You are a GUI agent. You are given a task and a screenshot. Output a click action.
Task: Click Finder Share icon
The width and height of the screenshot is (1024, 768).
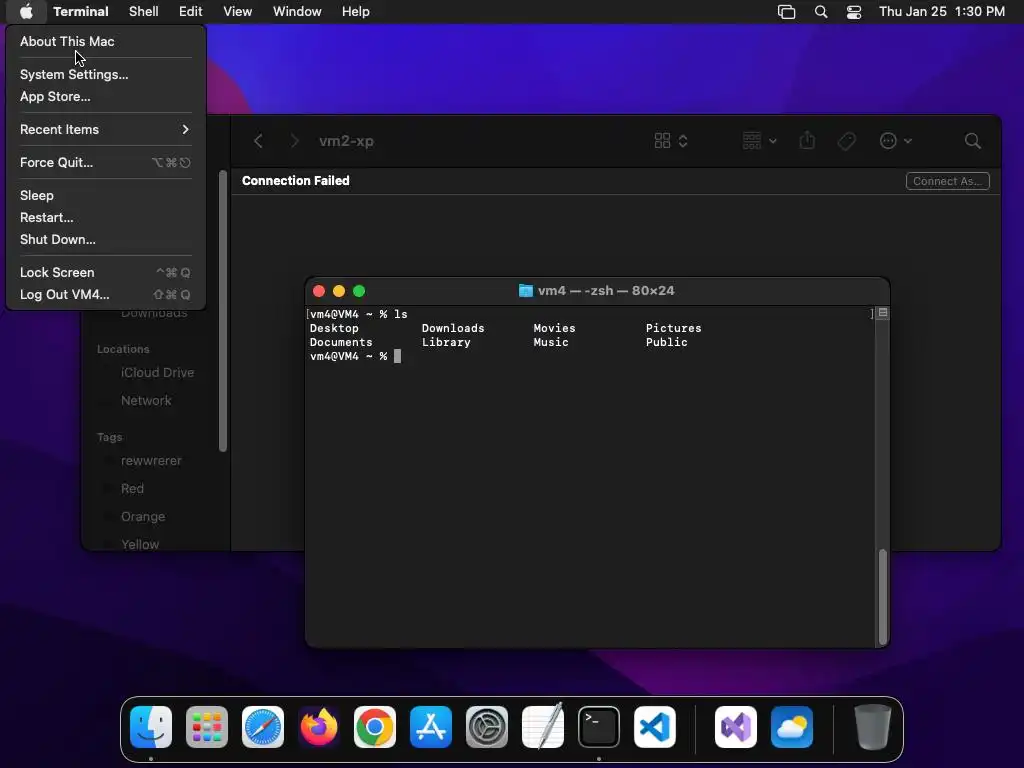point(807,140)
